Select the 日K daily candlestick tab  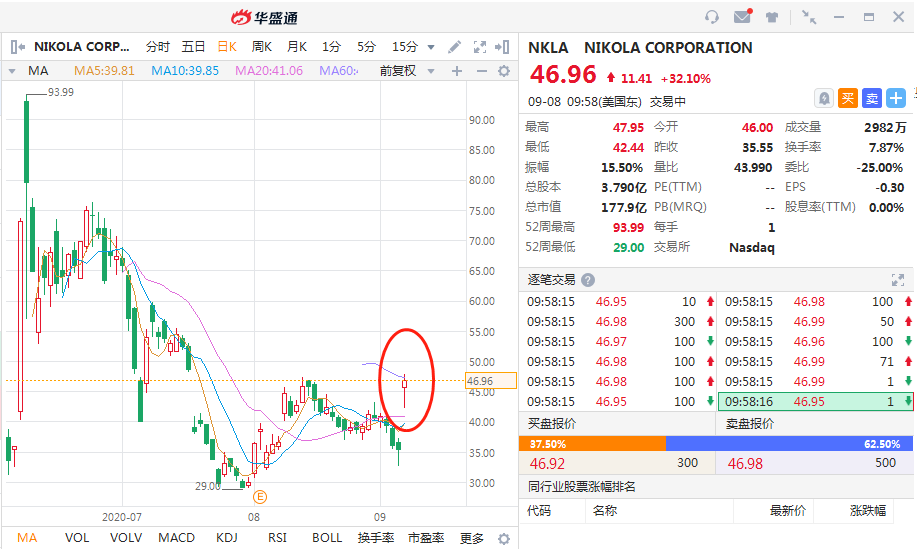click(x=227, y=47)
